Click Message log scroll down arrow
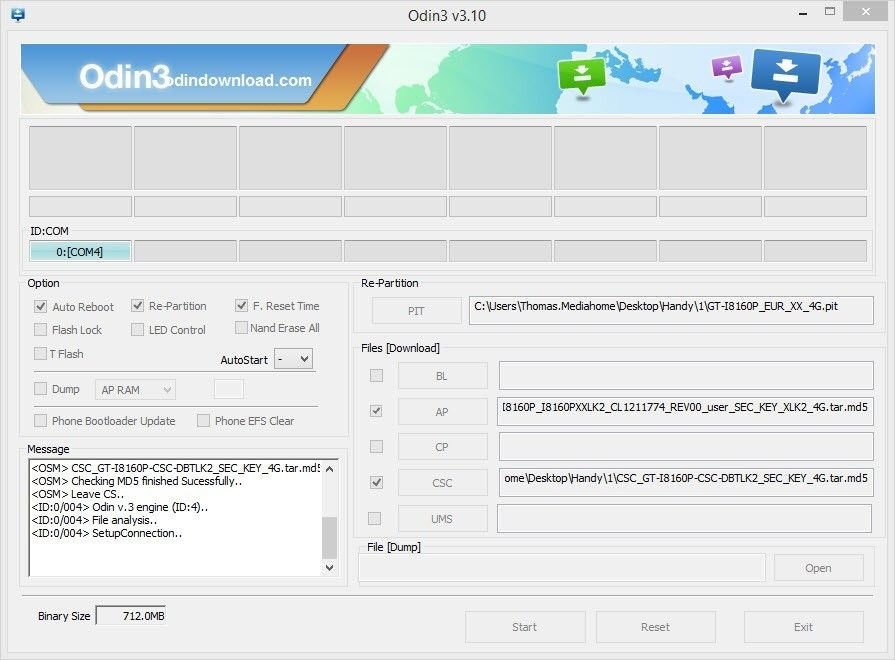The height and width of the screenshot is (660, 895). click(x=329, y=568)
